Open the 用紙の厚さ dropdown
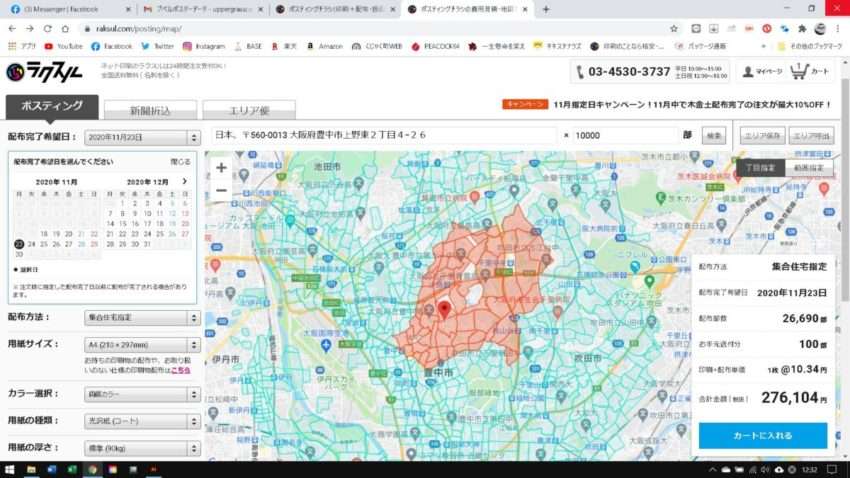The image size is (850, 478). (142, 448)
